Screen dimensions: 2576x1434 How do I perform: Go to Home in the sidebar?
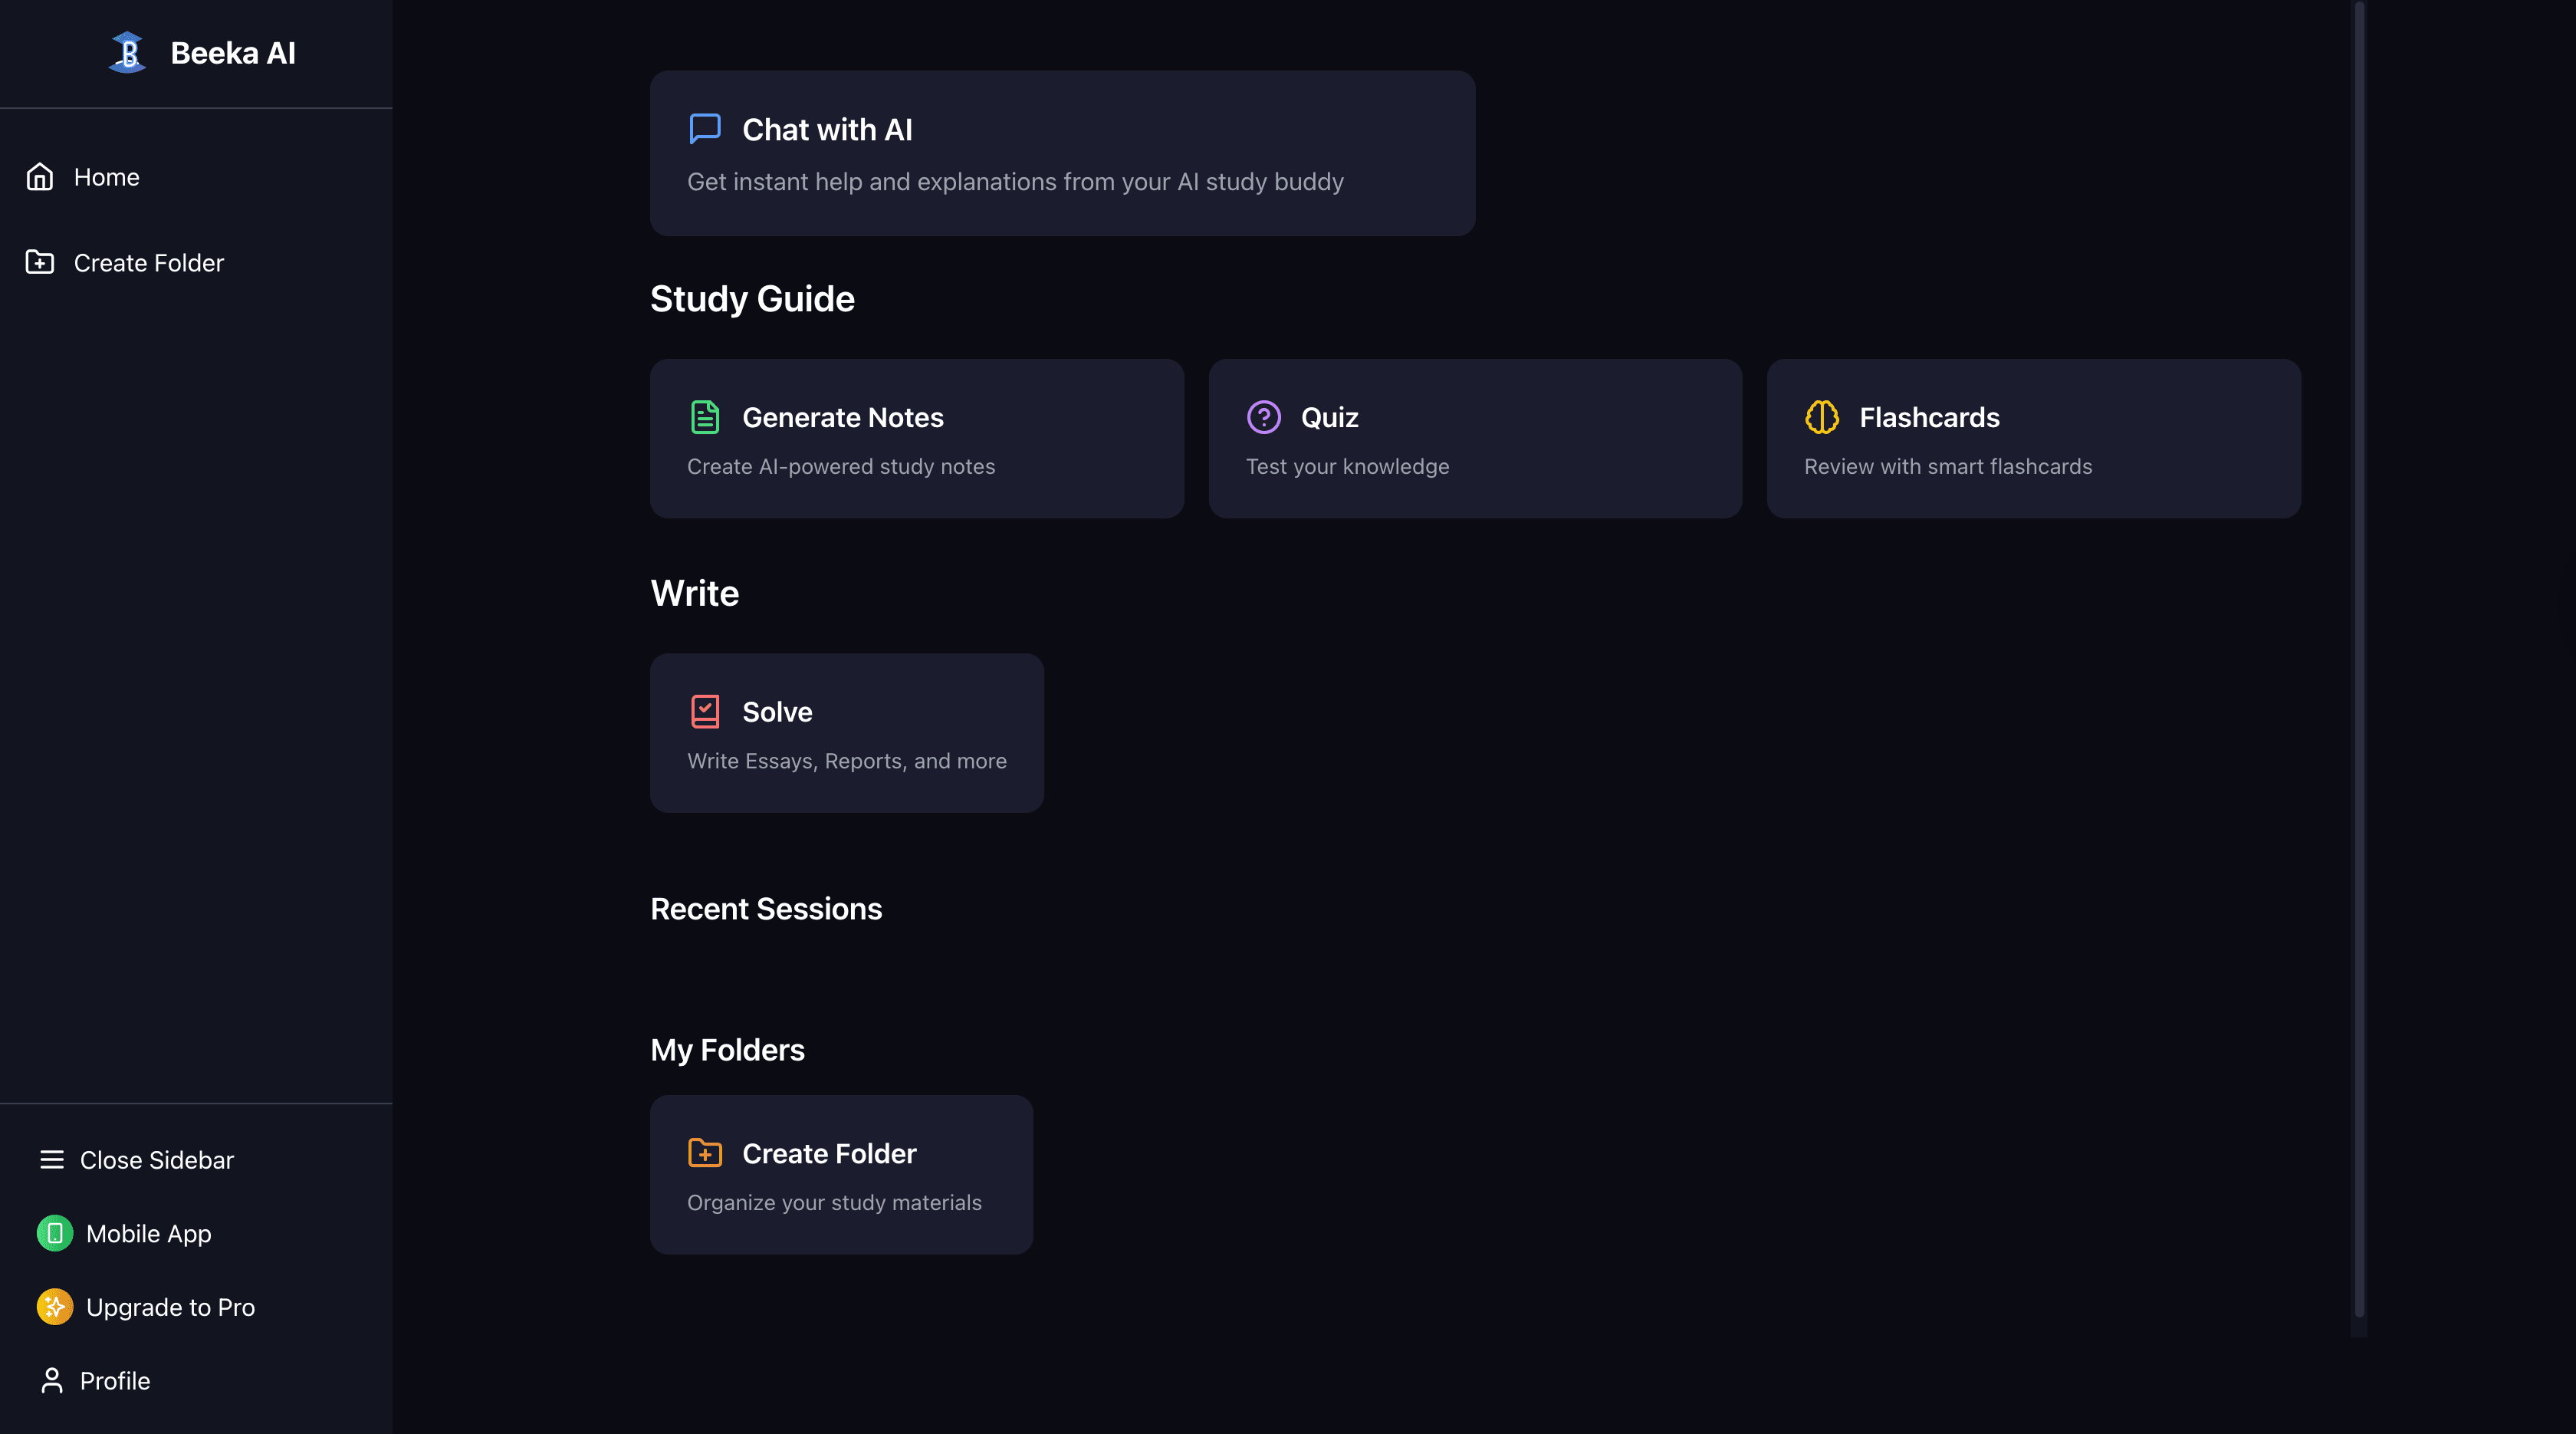[106, 177]
